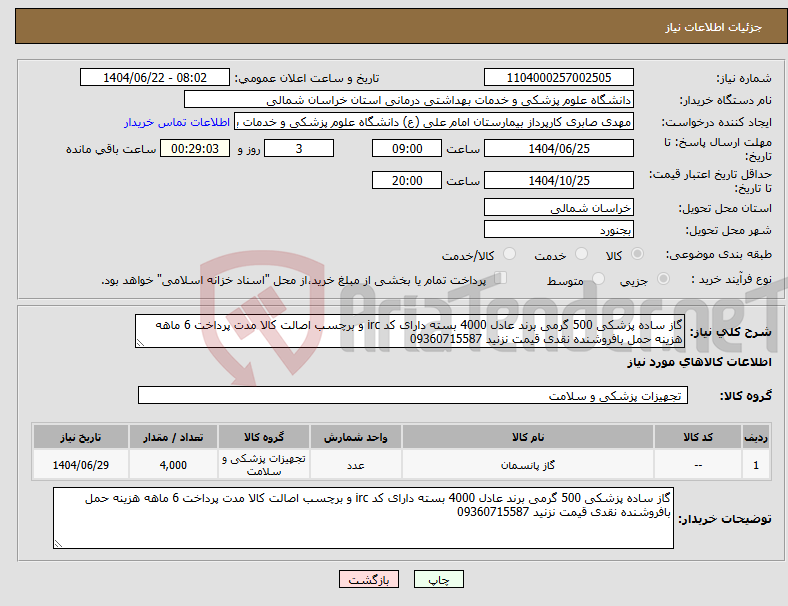Click the need number field 1104000257002505
Screen dimensions: 788x606
(559, 77)
